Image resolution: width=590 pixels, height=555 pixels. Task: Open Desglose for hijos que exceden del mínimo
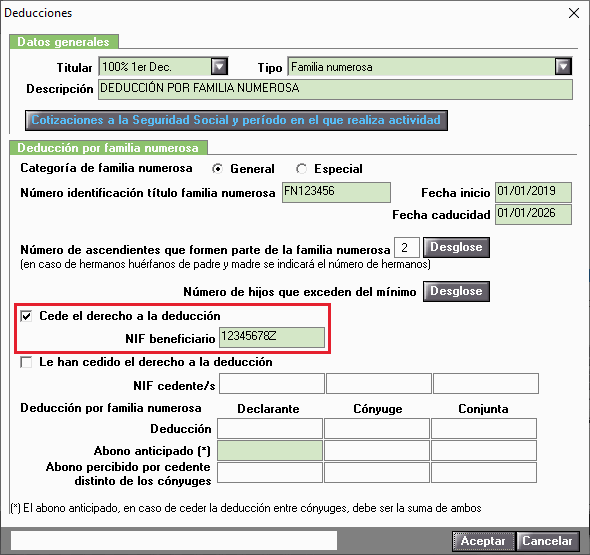tap(456, 292)
